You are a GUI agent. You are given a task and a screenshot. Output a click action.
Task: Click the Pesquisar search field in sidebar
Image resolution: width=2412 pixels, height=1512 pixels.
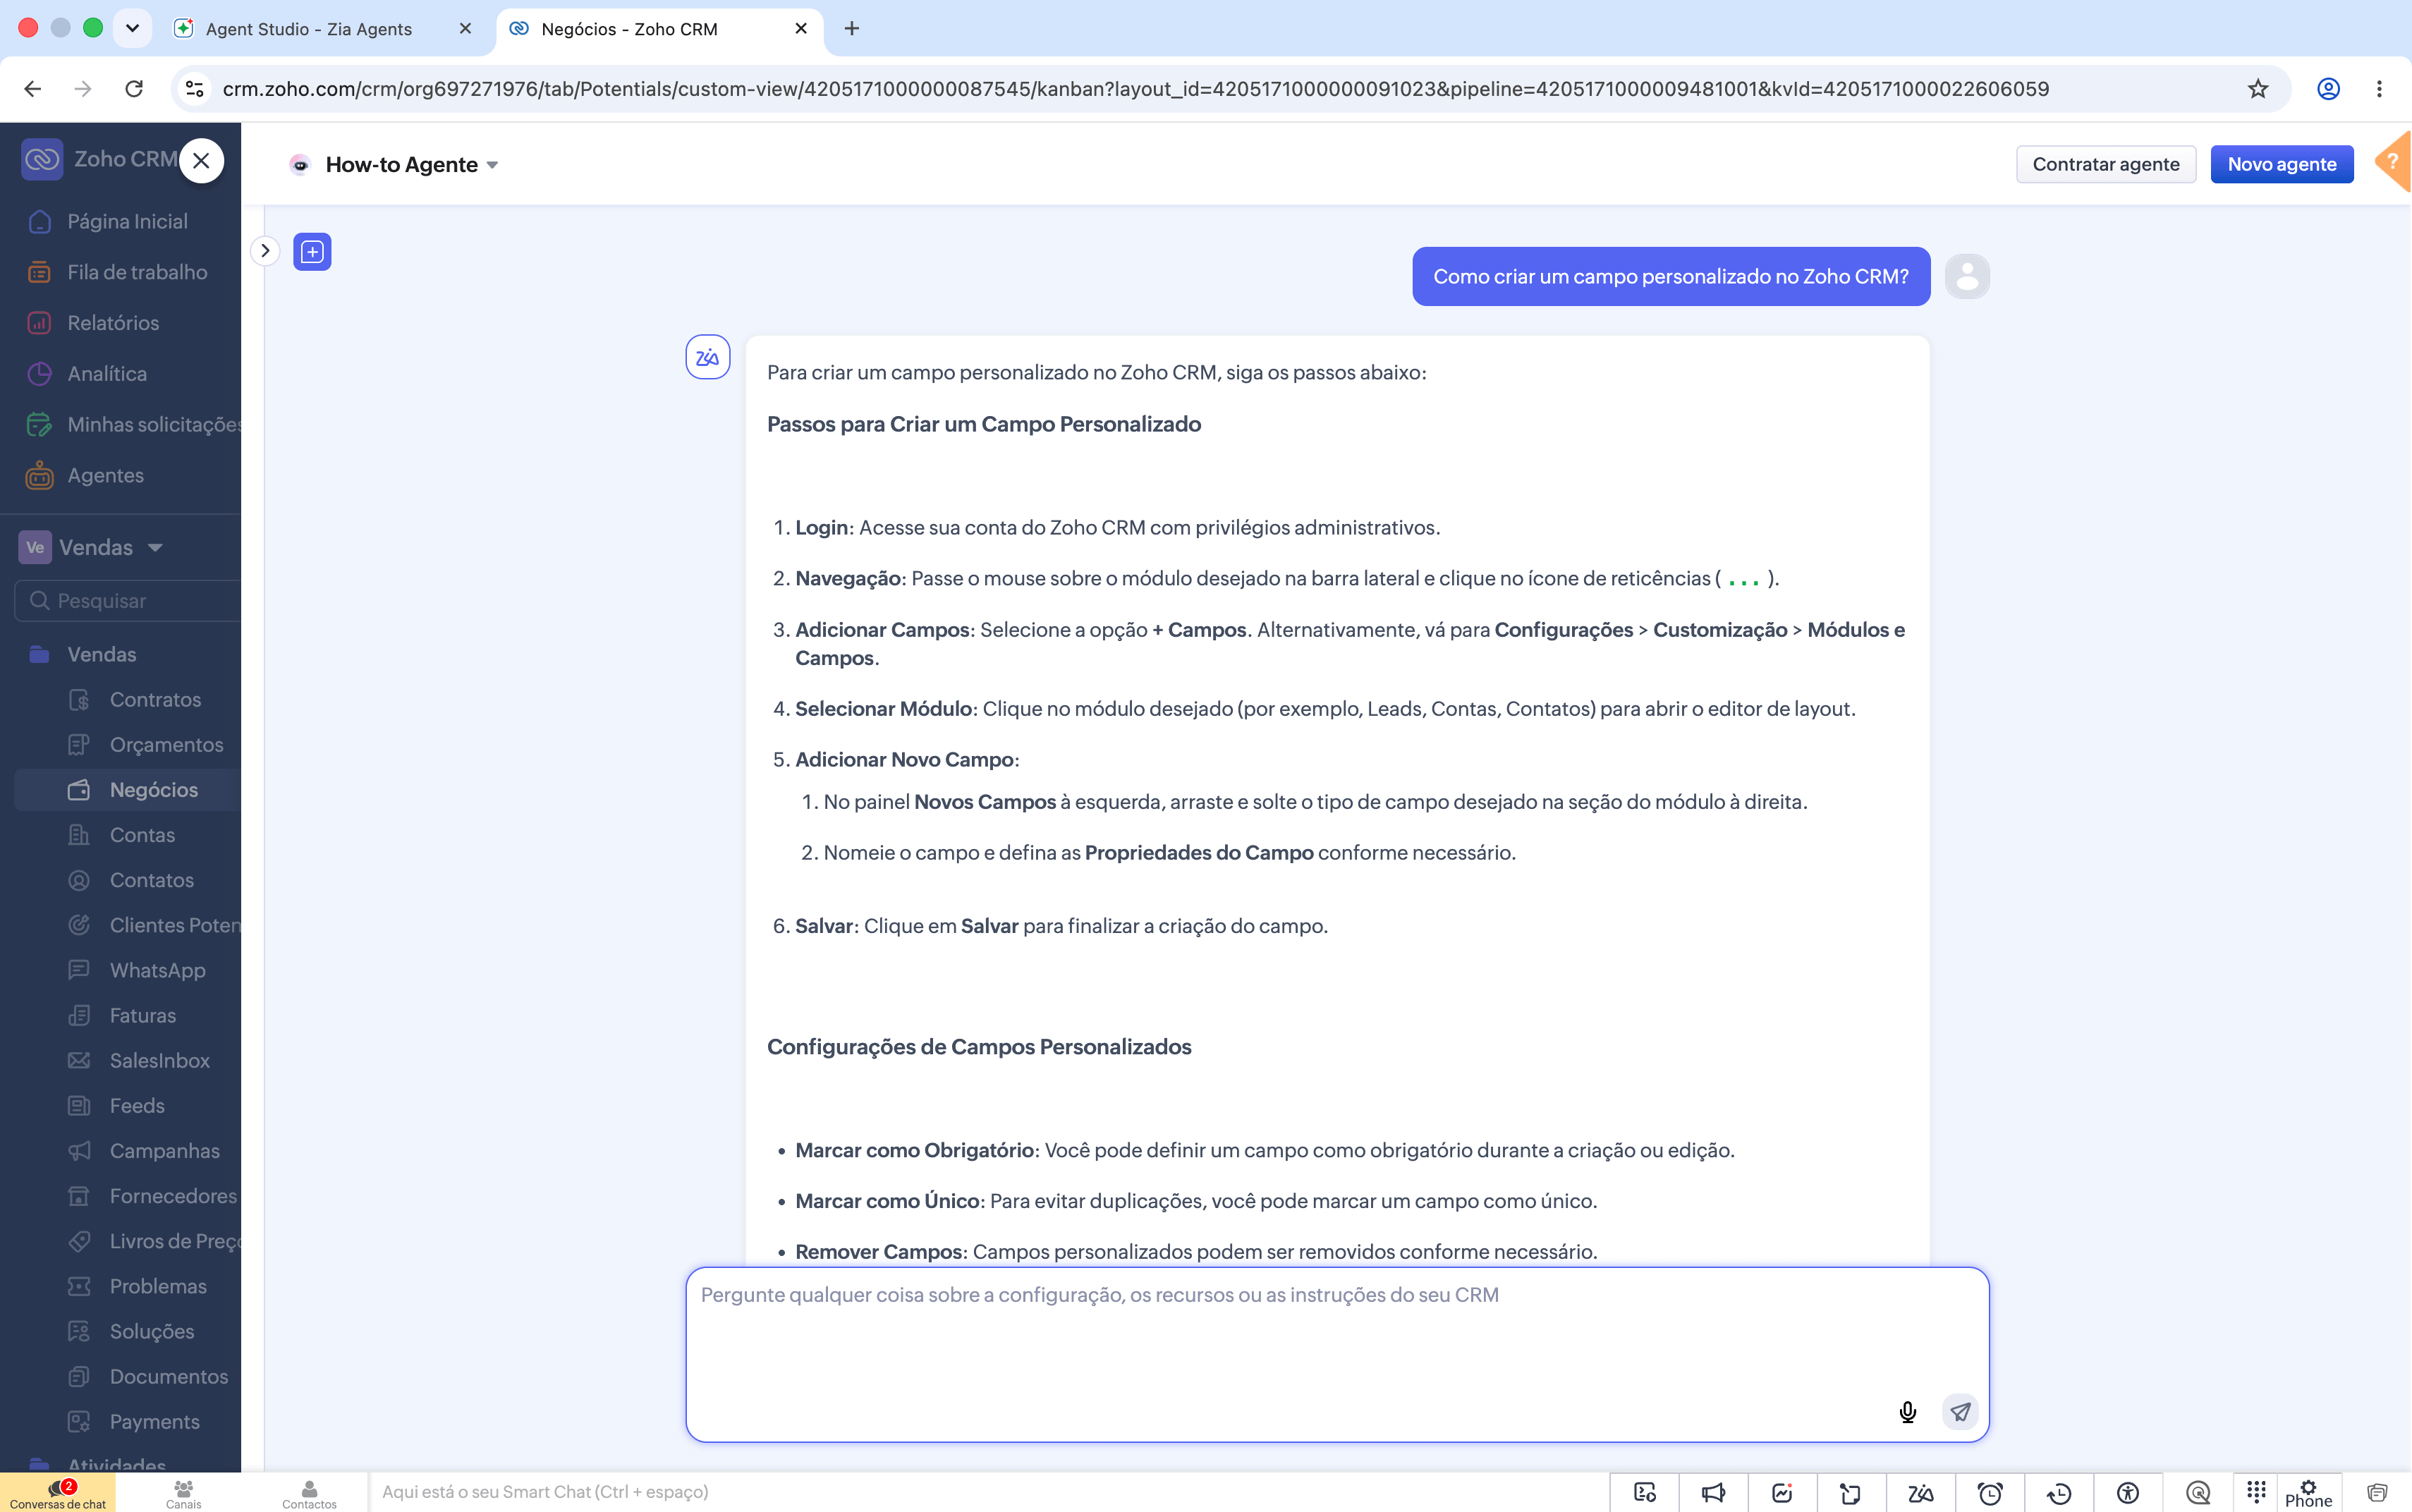click(x=128, y=600)
